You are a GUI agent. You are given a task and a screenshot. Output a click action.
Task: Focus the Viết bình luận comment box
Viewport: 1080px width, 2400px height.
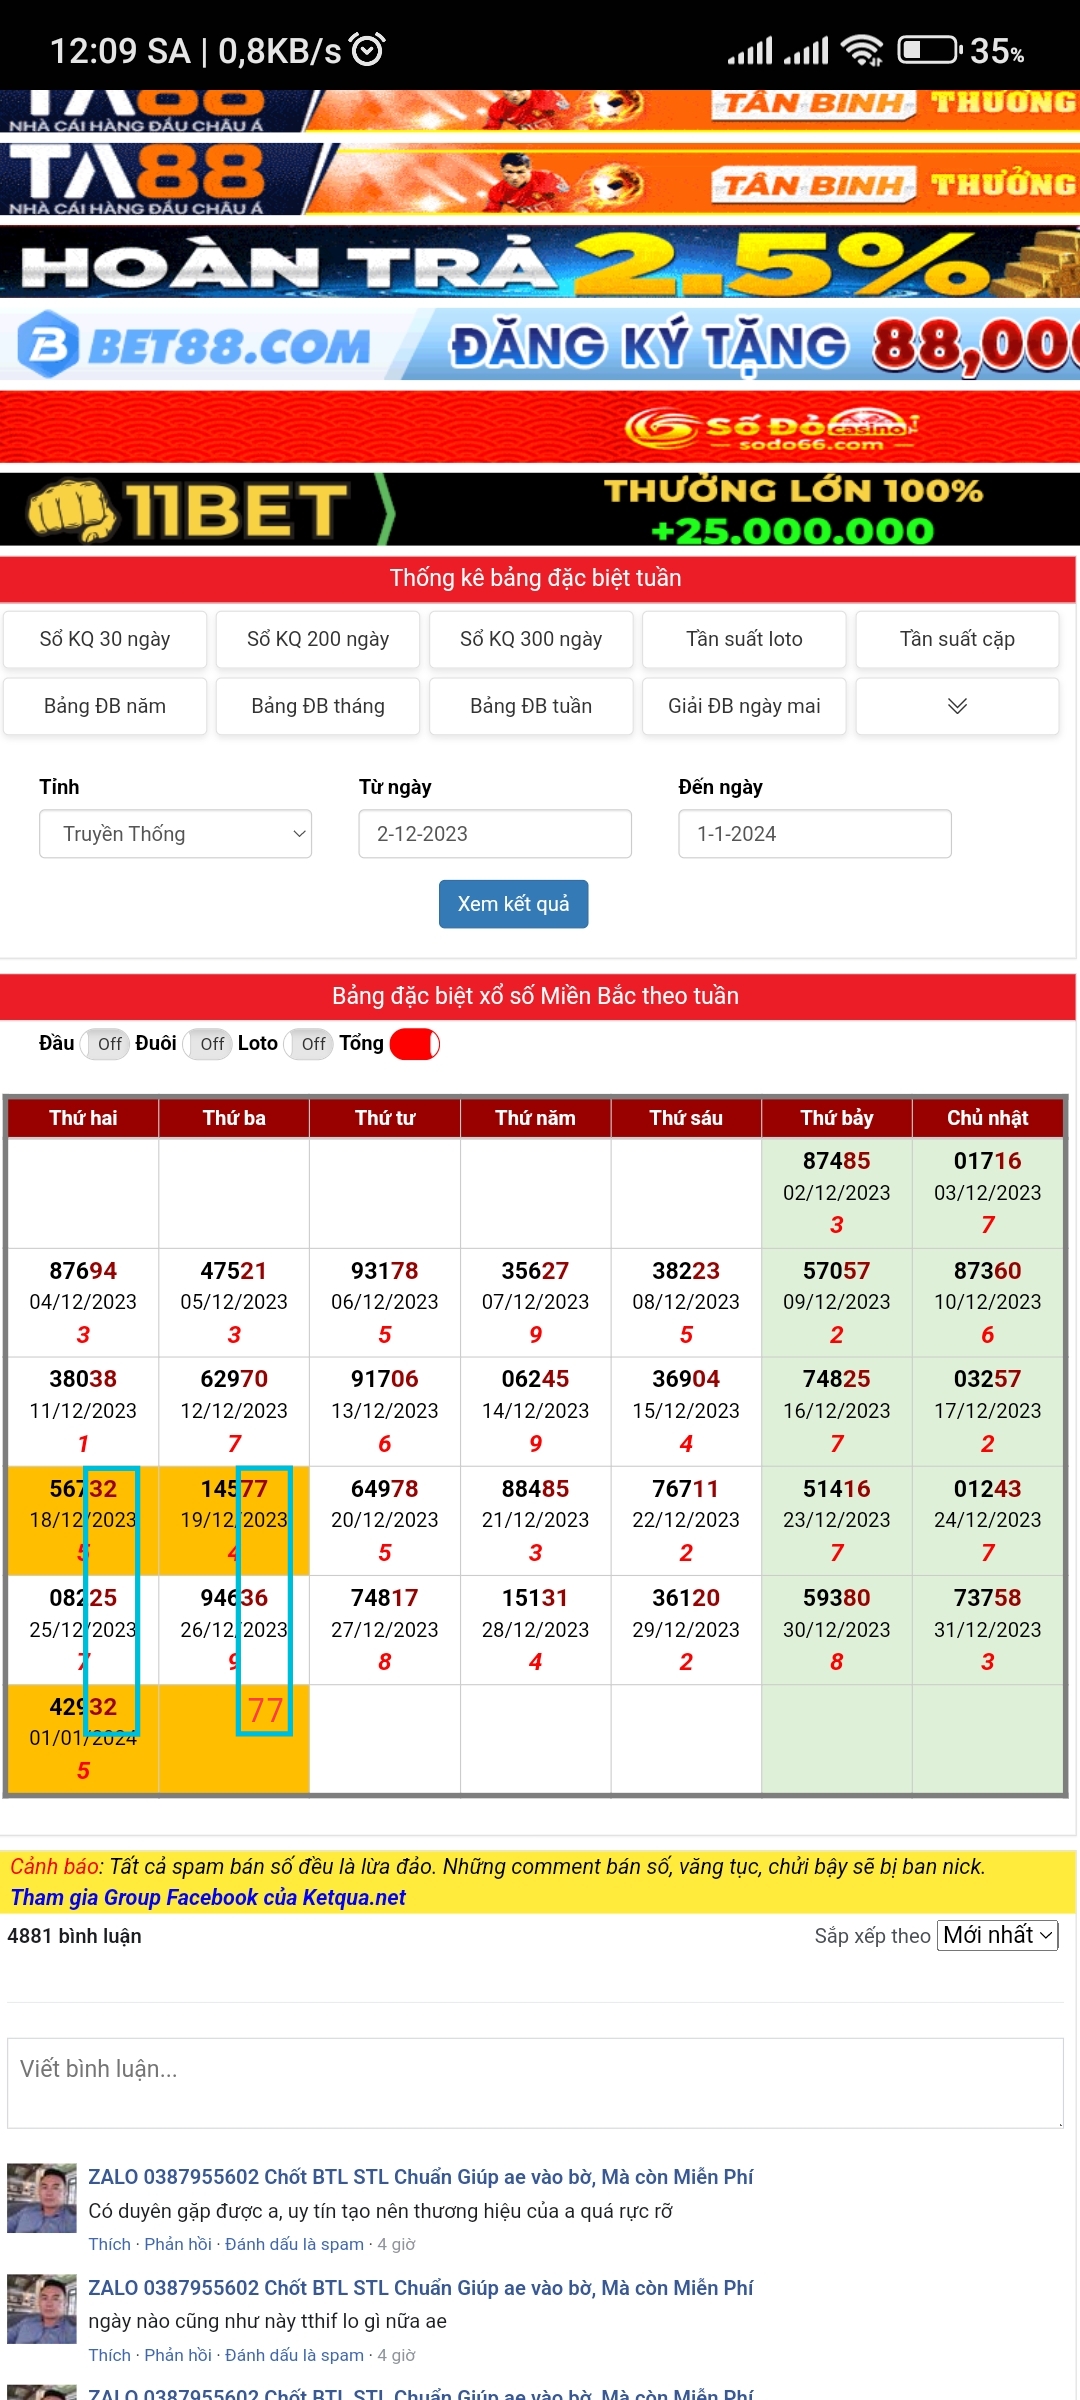535,2082
